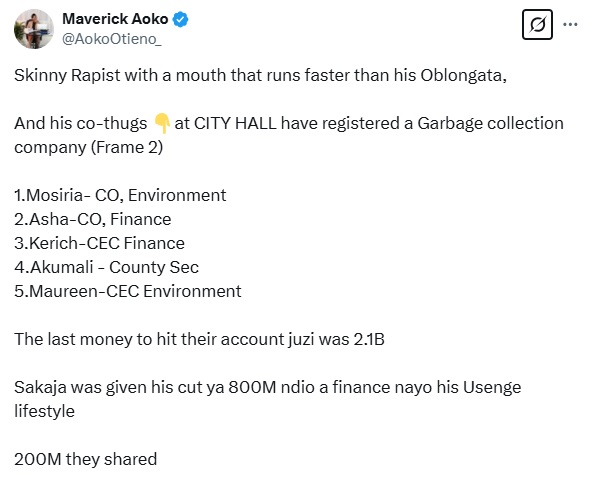Click the first tweet line mentioning Oblongata
The image size is (593, 483).
click(x=260, y=75)
